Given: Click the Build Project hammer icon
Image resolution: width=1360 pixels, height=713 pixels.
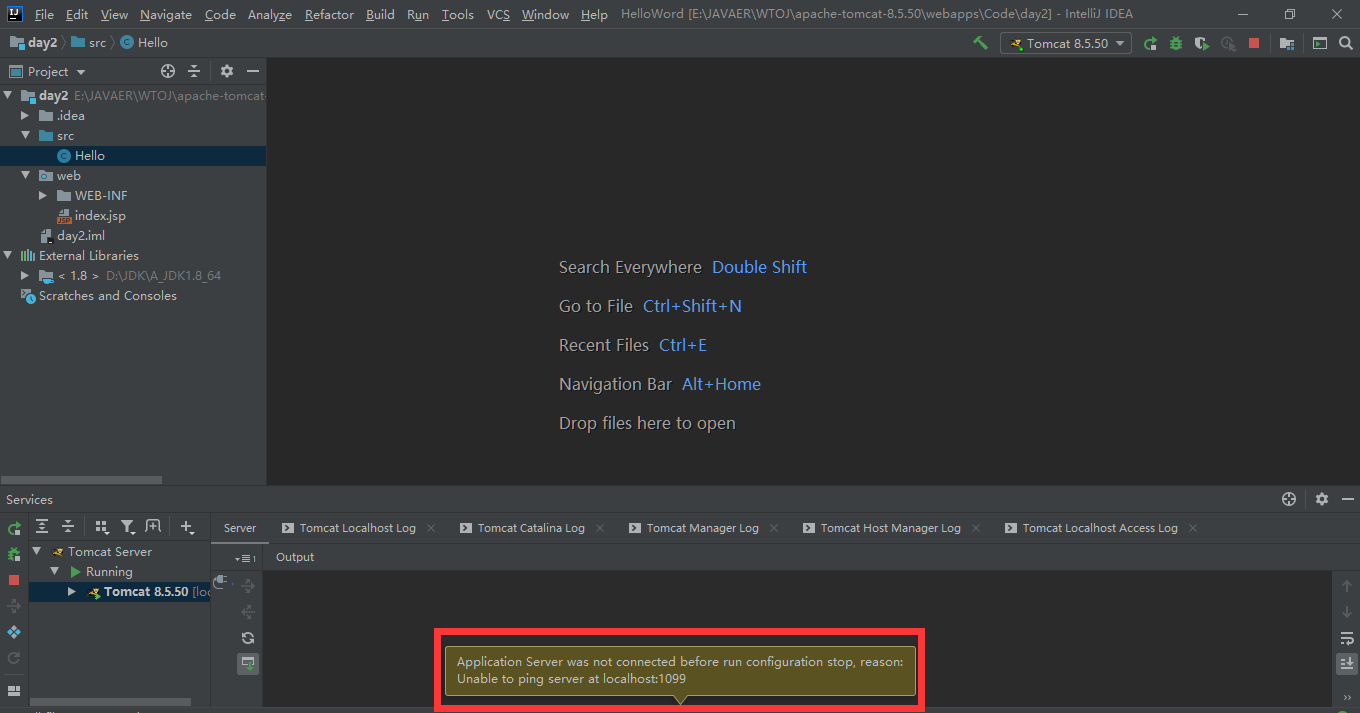Looking at the screenshot, I should [980, 43].
